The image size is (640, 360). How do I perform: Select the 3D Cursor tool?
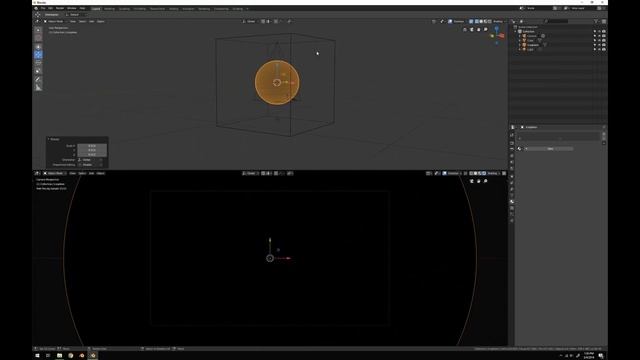(x=38, y=38)
